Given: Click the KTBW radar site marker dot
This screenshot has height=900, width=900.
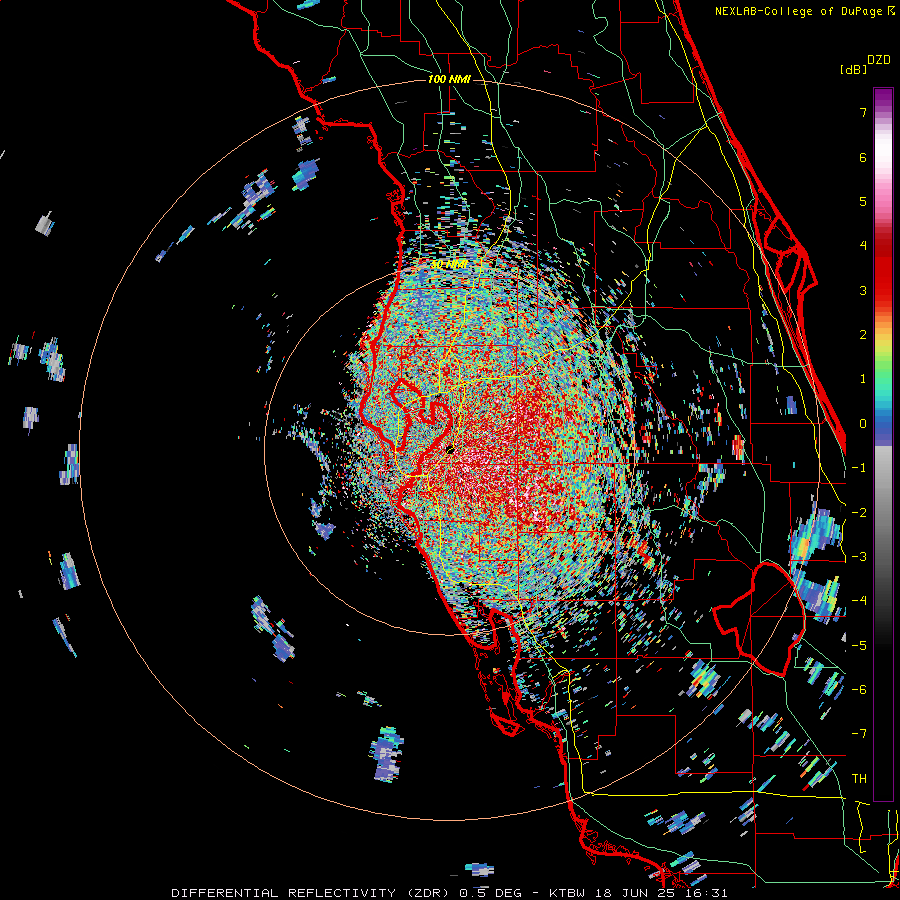Looking at the screenshot, I should tap(449, 449).
